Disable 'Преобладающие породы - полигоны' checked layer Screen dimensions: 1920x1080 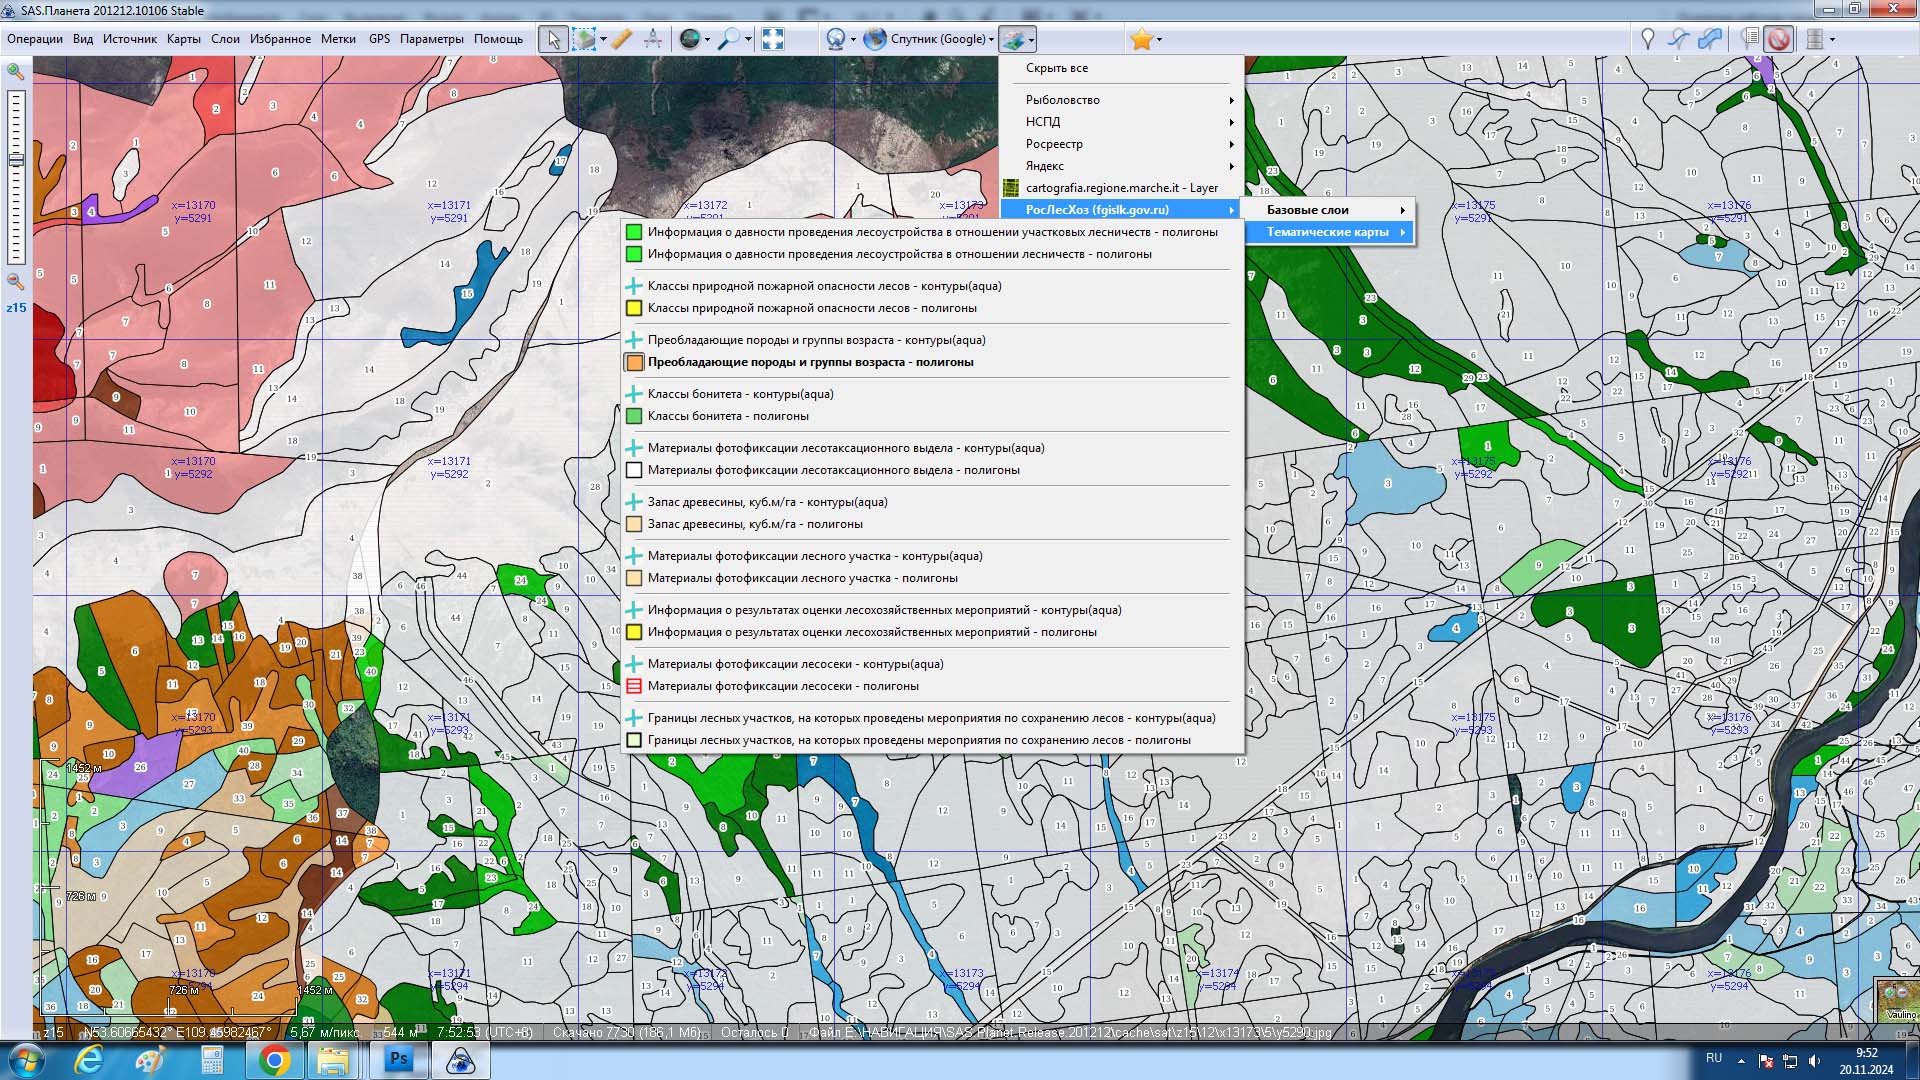[810, 362]
